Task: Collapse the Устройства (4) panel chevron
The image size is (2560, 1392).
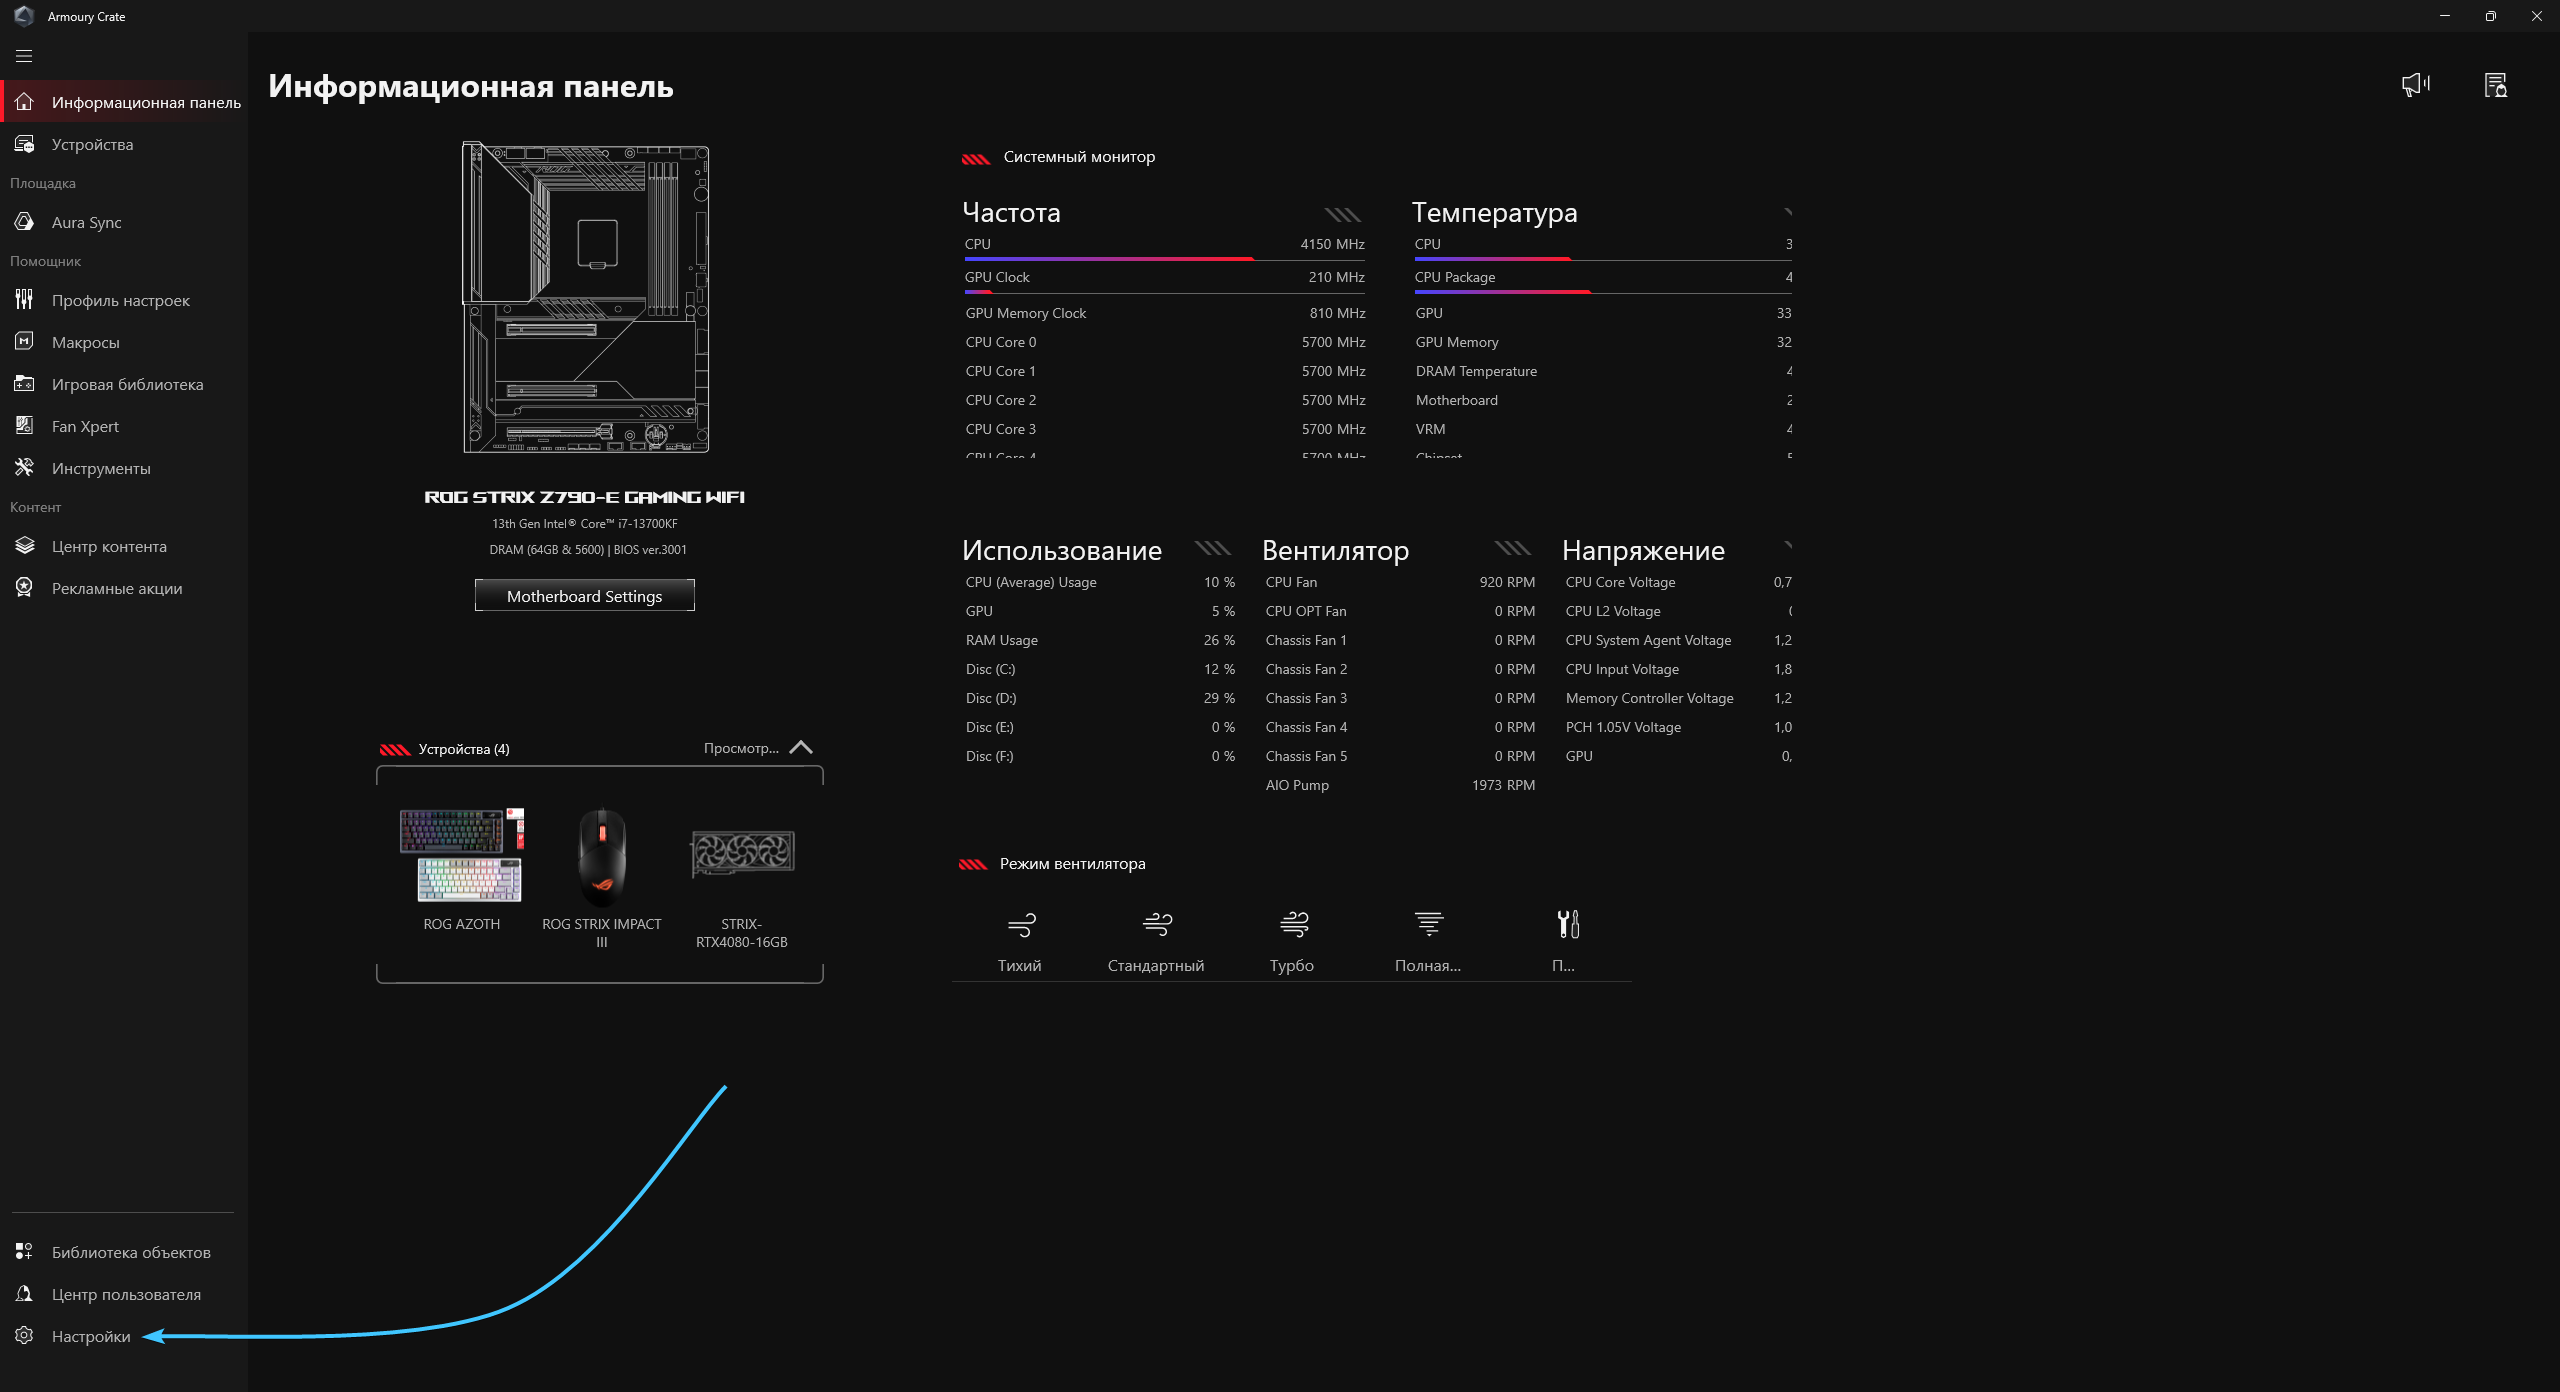Action: 801,748
